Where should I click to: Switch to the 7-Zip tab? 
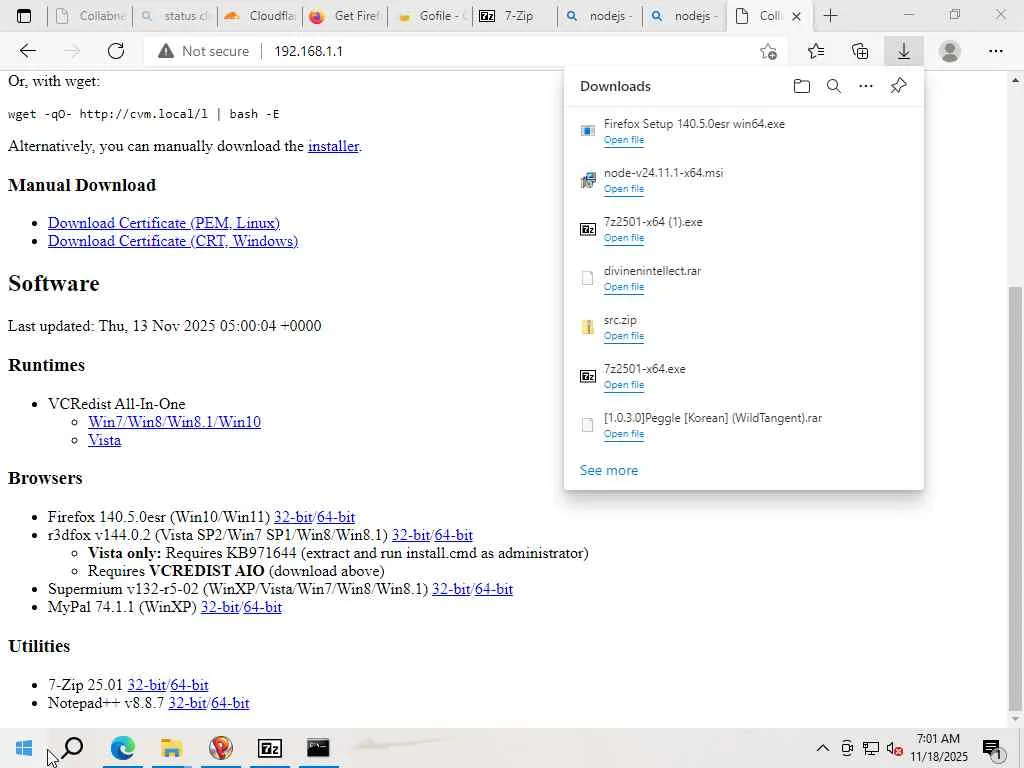(515, 16)
